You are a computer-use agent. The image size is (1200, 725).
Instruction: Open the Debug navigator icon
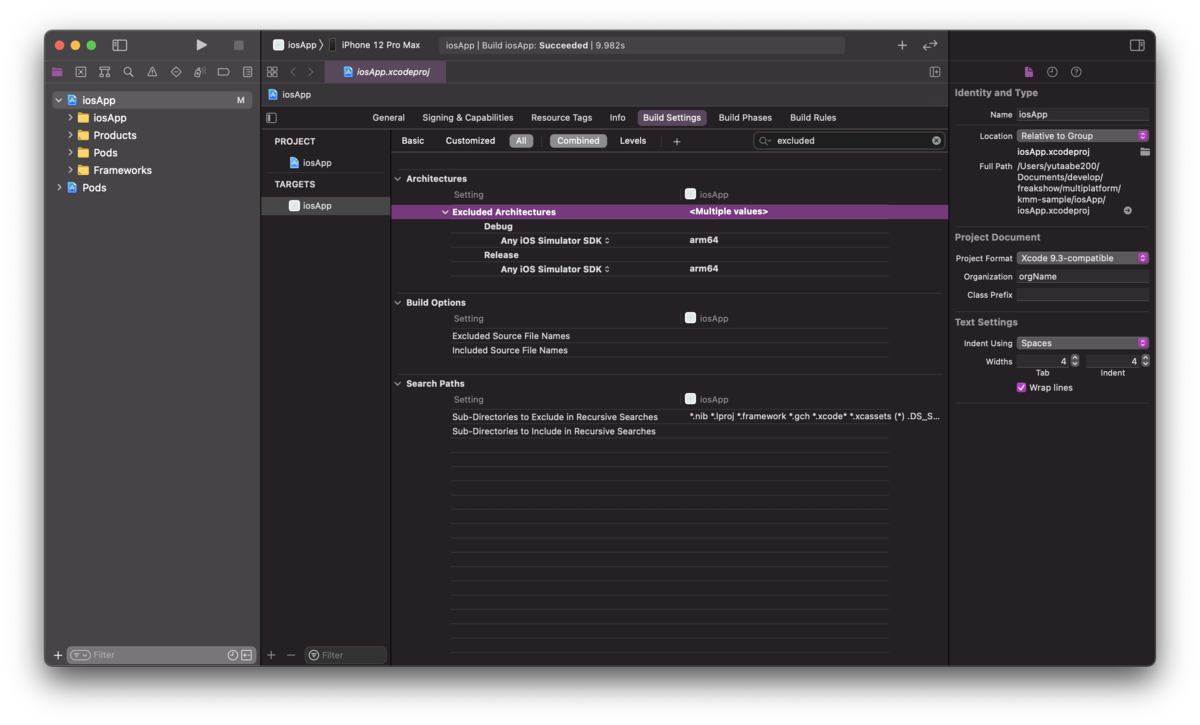199,72
